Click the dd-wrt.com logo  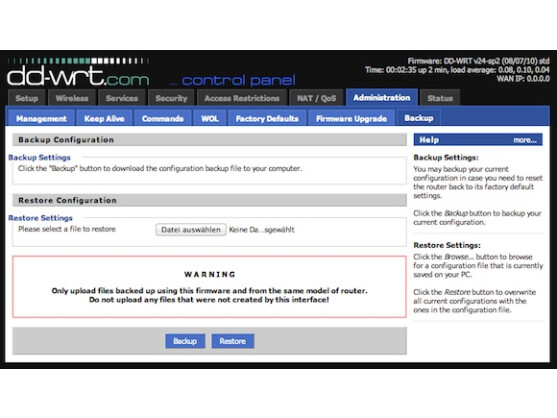point(78,72)
